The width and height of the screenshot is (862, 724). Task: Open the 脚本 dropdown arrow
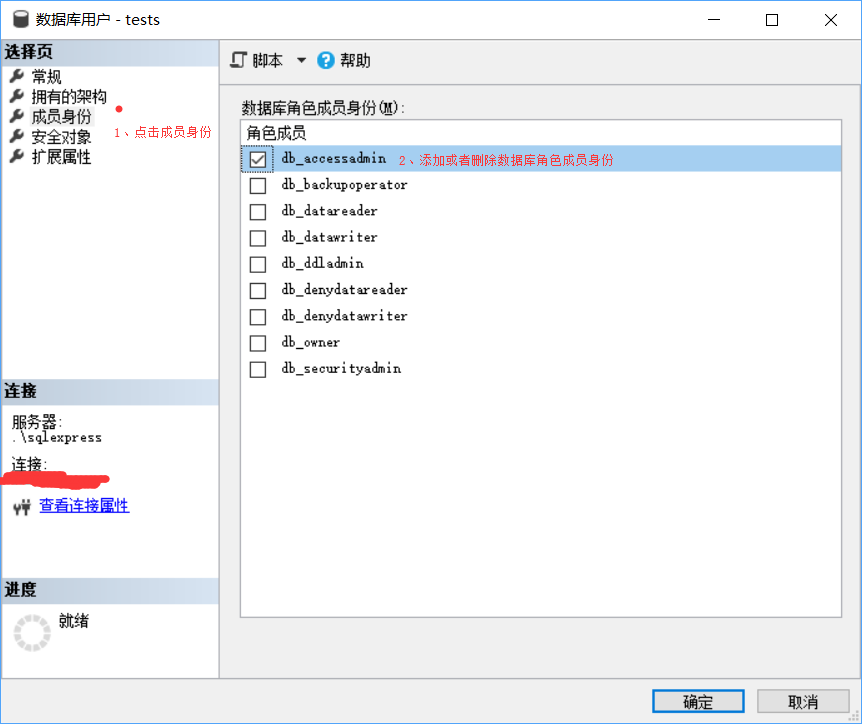click(x=301, y=60)
